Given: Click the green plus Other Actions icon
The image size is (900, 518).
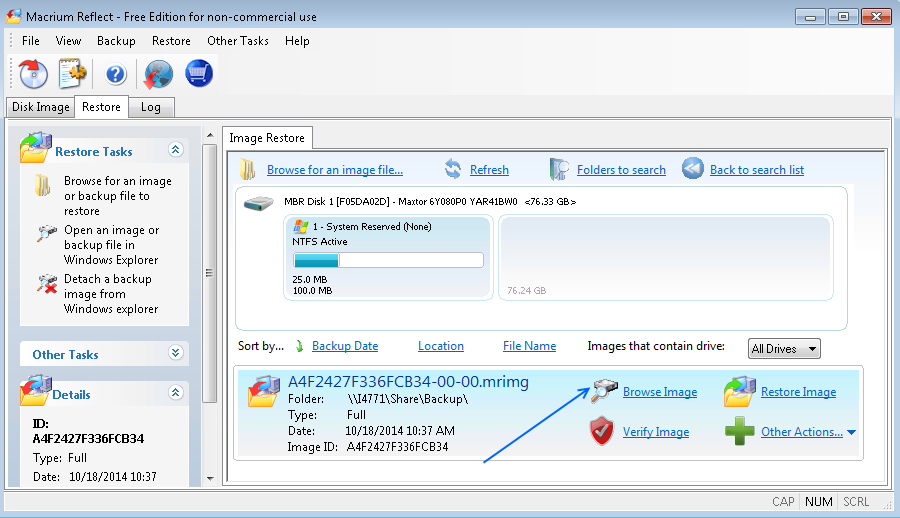Looking at the screenshot, I should click(x=739, y=431).
